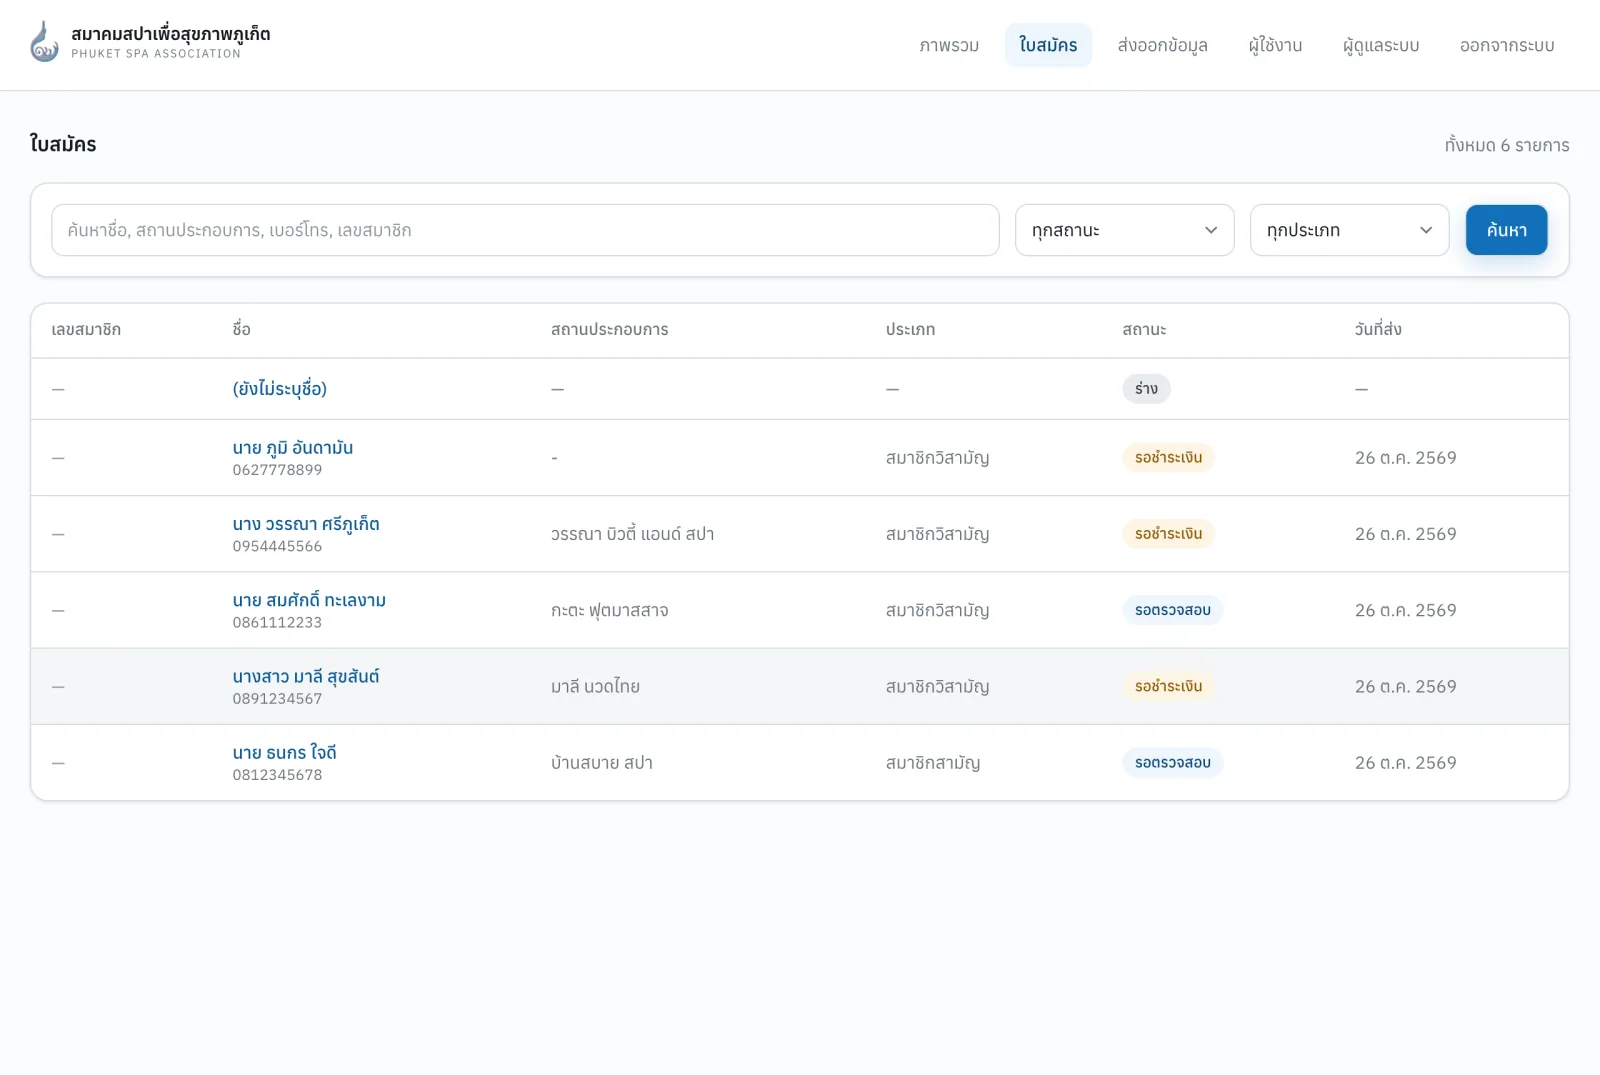Click รอตรวจสอบ badge for สมศักดิ์ ทะเลงาม
1600x1075 pixels.
tap(1172, 610)
